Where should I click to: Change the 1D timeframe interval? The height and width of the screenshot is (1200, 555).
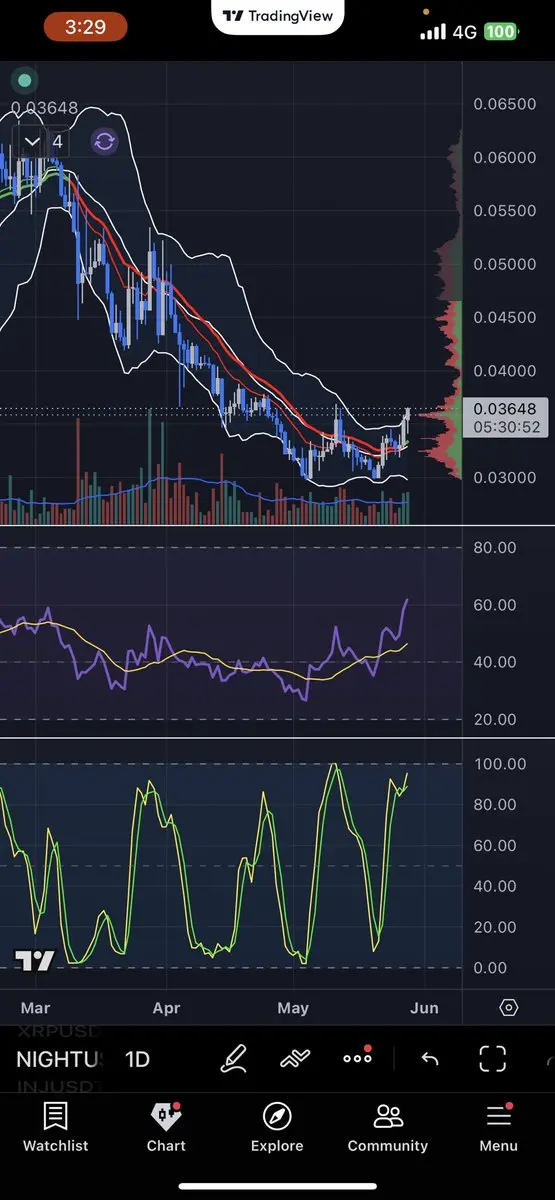(x=137, y=1059)
